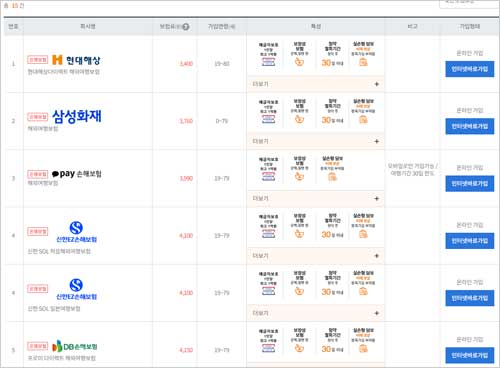Viewport: 500px width, 368px height.
Task: Click 실손형 담보 bag icon in 현대해상 row
Action: click(363, 62)
